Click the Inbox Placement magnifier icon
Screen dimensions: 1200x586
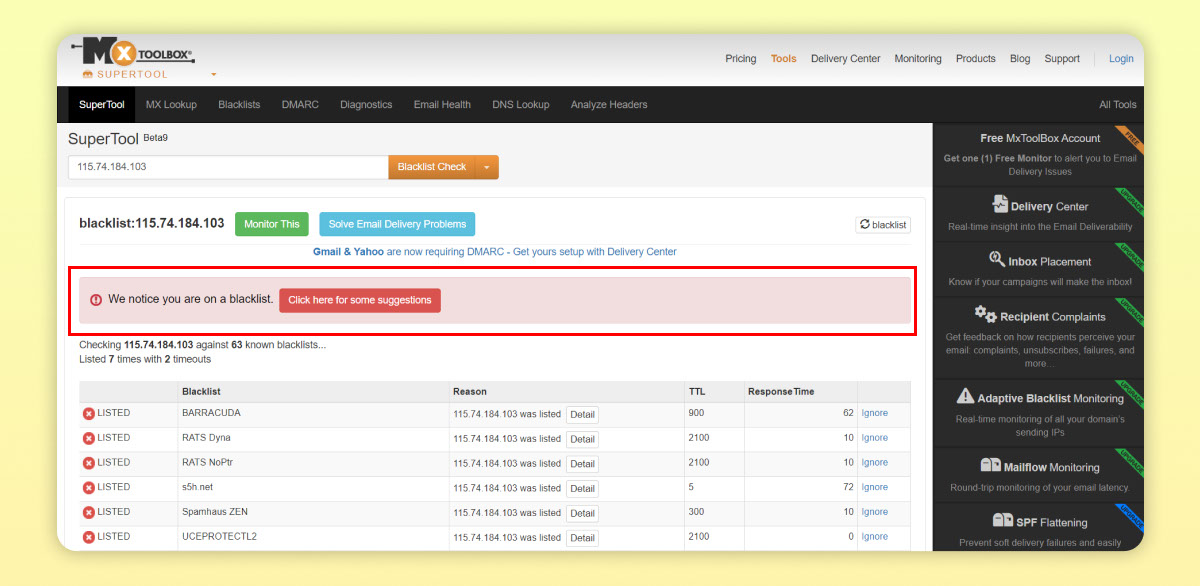pos(997,259)
